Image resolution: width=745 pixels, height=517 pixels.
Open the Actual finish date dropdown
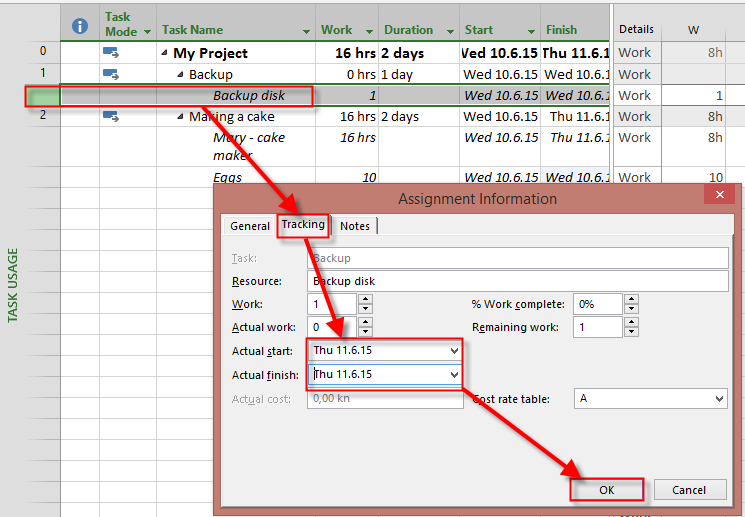455,375
